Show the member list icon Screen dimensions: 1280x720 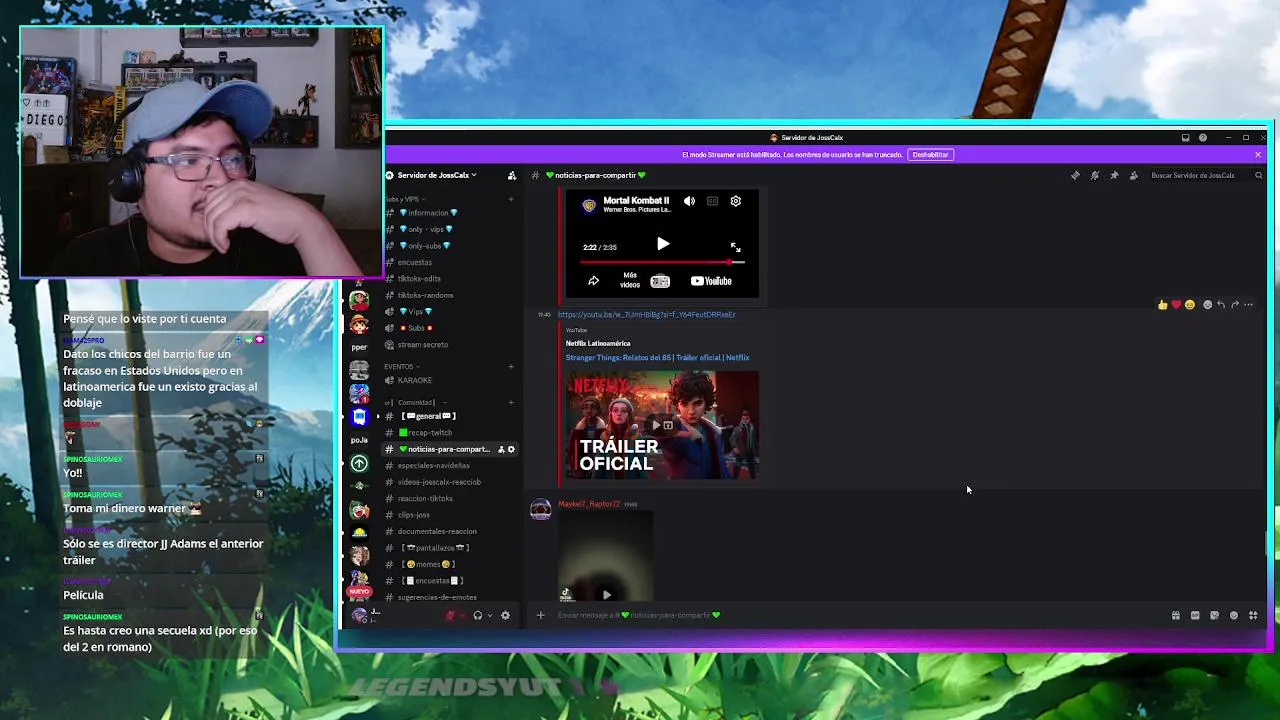click(1133, 175)
